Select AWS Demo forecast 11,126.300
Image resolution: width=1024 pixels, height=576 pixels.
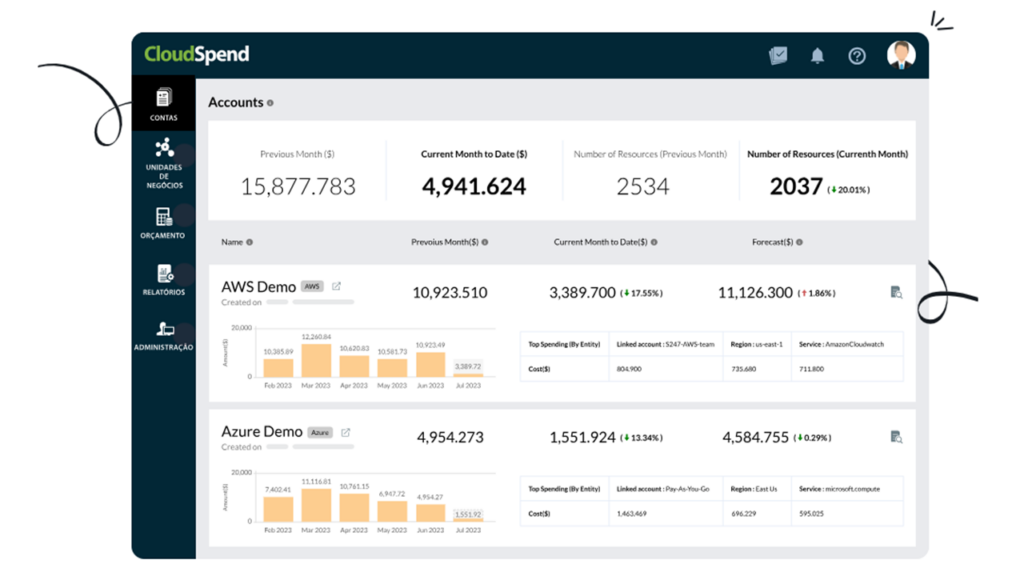(x=756, y=293)
